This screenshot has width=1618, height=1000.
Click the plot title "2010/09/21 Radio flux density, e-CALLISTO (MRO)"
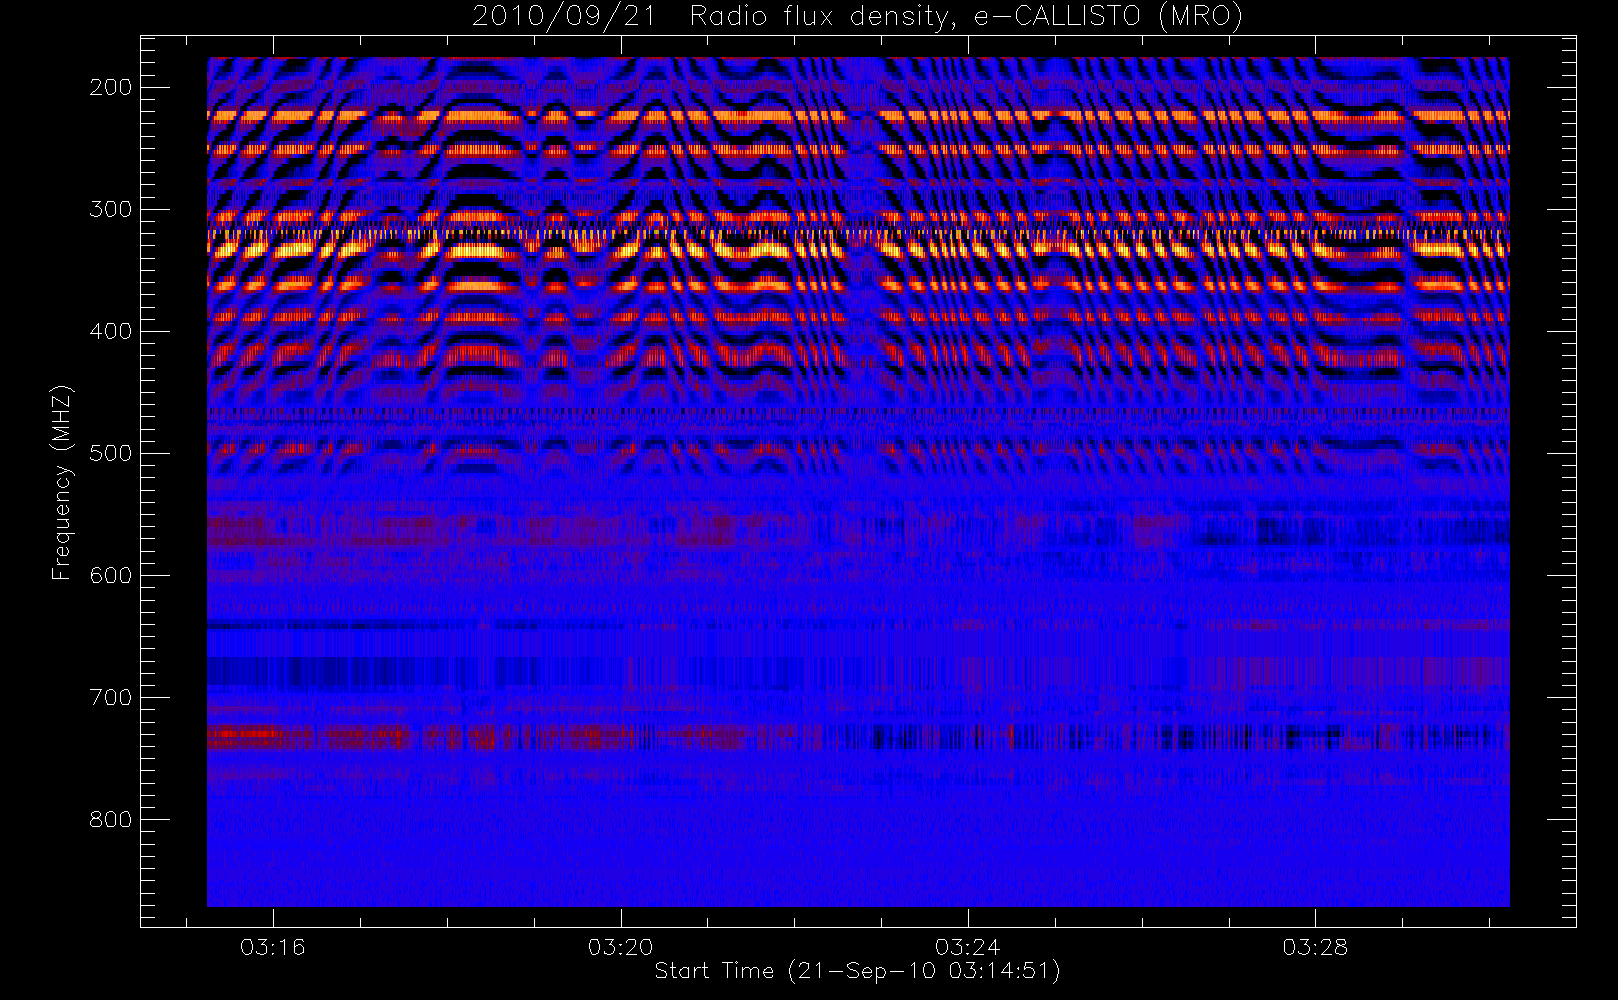tap(857, 17)
